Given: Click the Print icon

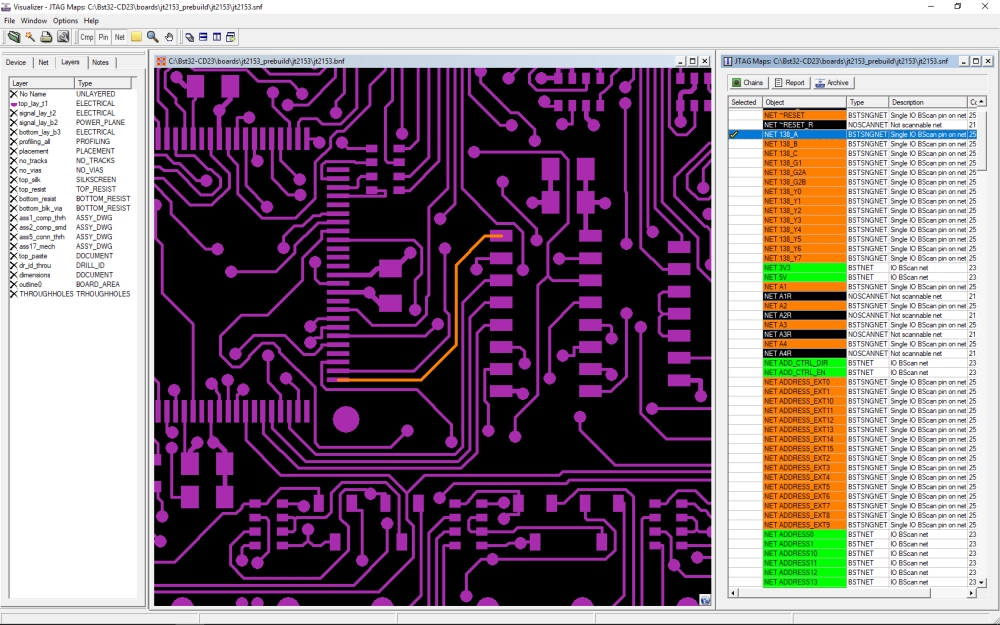Looking at the screenshot, I should pyautogui.click(x=46, y=37).
